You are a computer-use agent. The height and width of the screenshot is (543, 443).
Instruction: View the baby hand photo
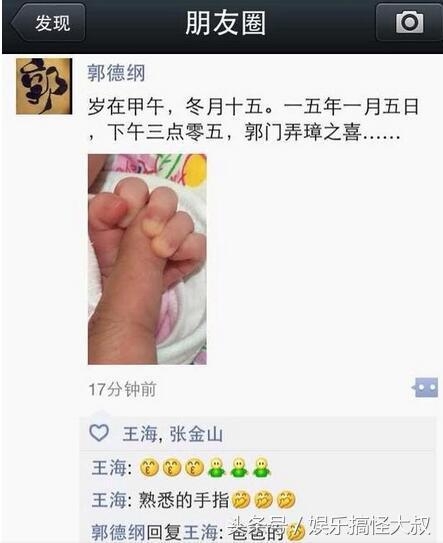[x=147, y=259]
